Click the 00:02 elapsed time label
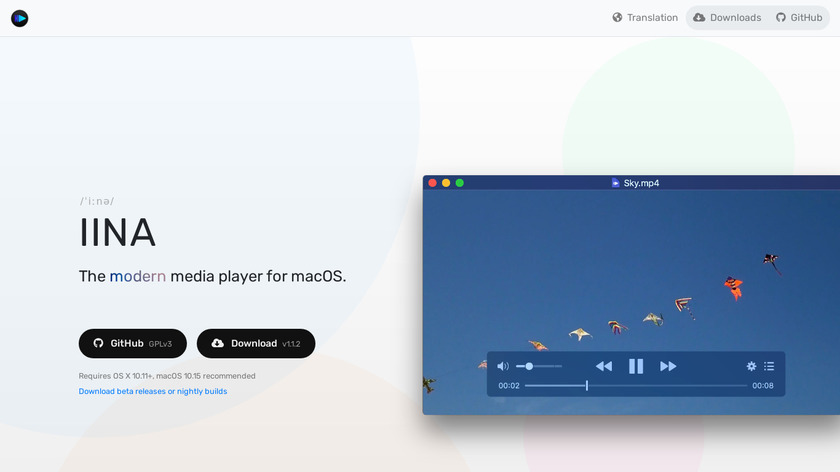Image resolution: width=840 pixels, height=472 pixels. tap(509, 386)
